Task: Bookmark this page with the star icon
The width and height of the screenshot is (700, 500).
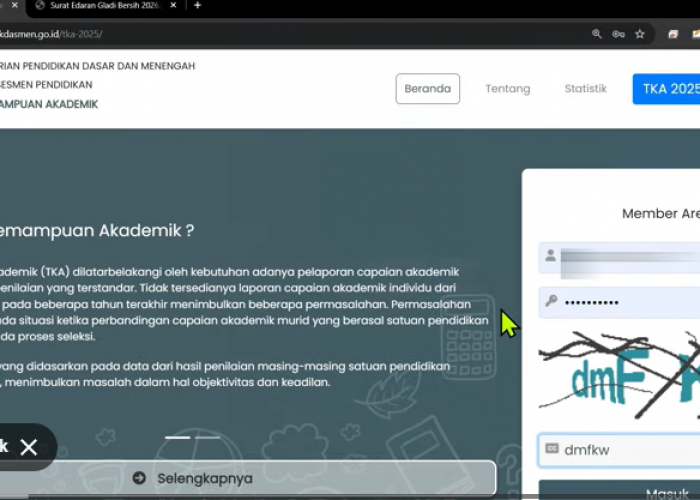Action: (x=640, y=34)
